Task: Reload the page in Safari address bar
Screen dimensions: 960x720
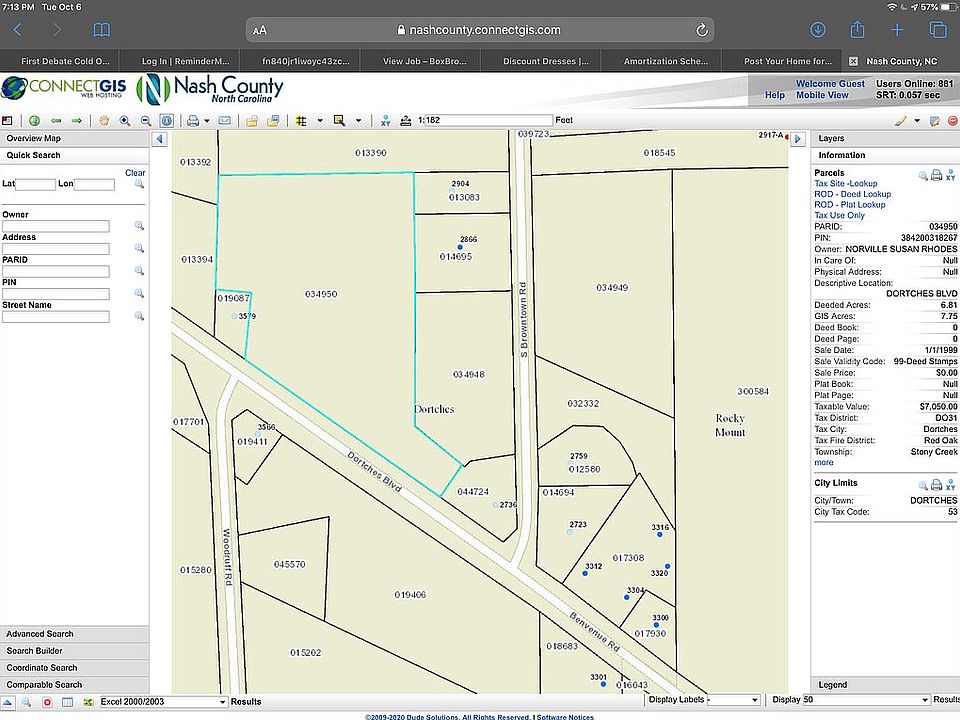Action: 702,30
